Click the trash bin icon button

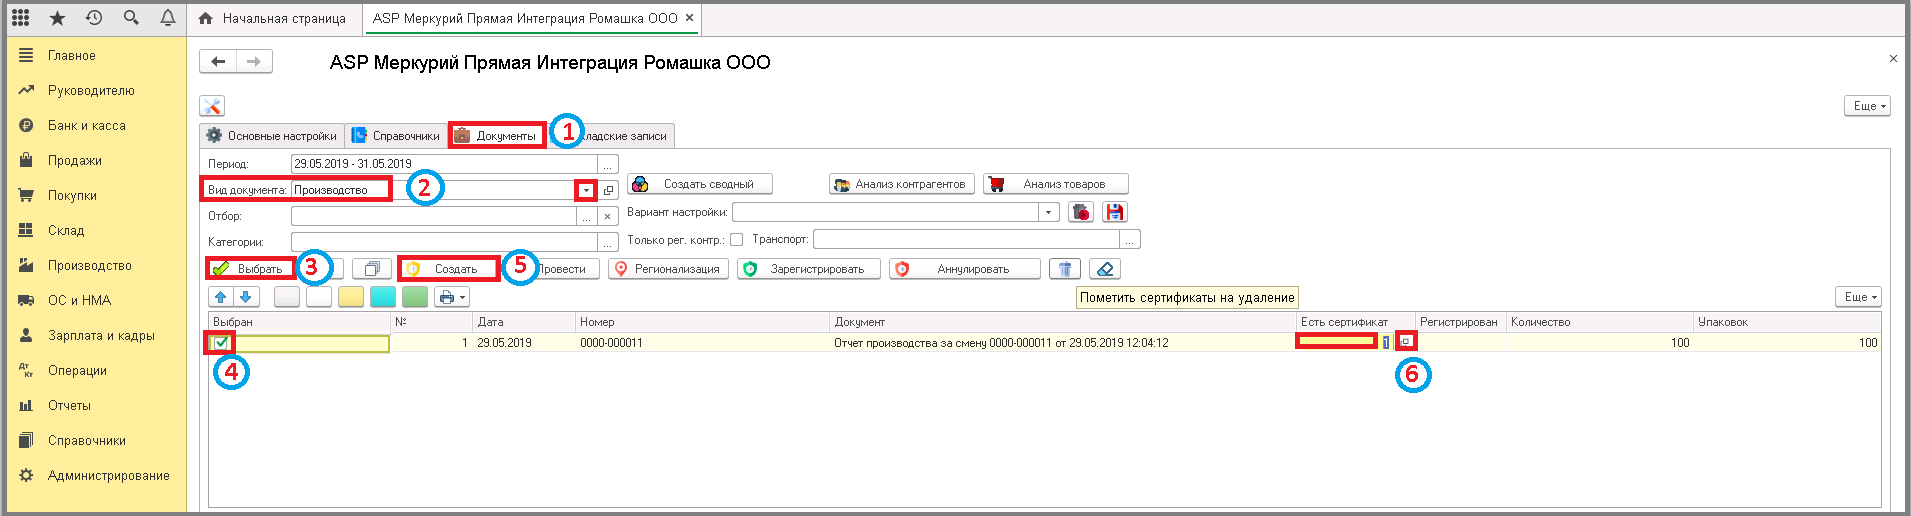(1065, 269)
